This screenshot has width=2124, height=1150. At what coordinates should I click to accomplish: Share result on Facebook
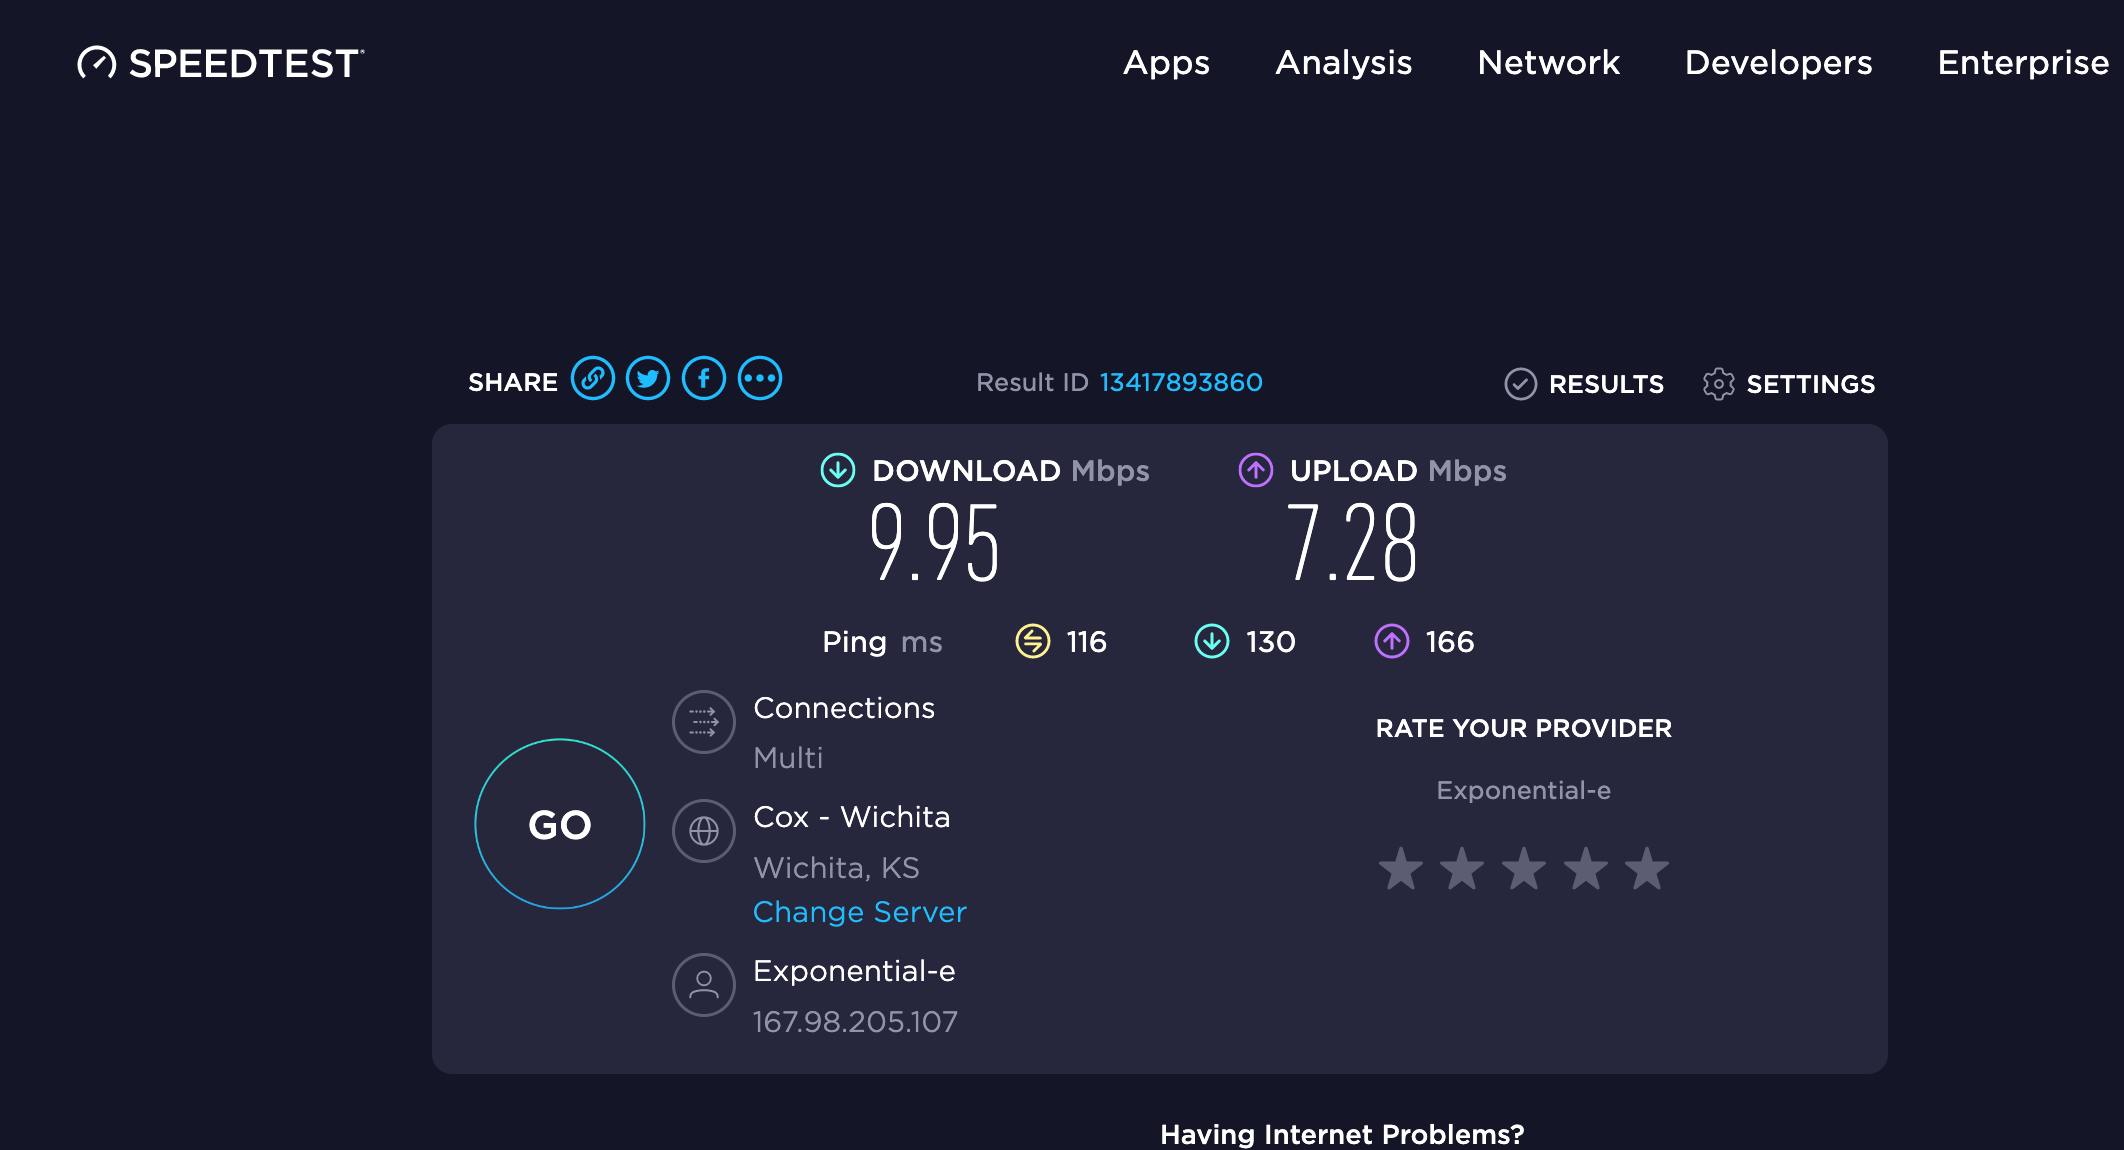point(704,379)
